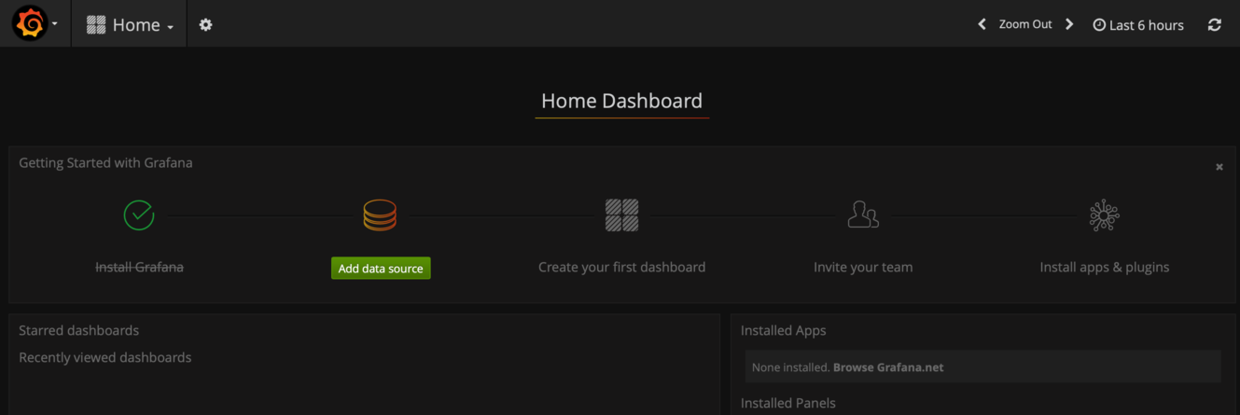Click the struck-through Install Grafana label
This screenshot has height=415, width=1240.
(139, 267)
